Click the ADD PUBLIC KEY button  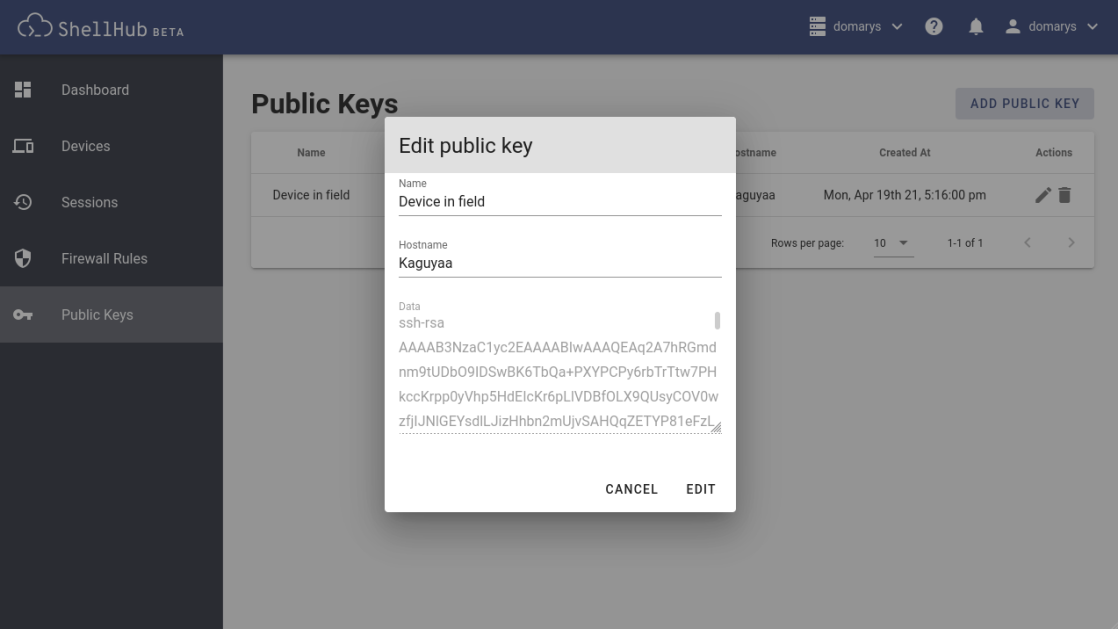(1024, 103)
